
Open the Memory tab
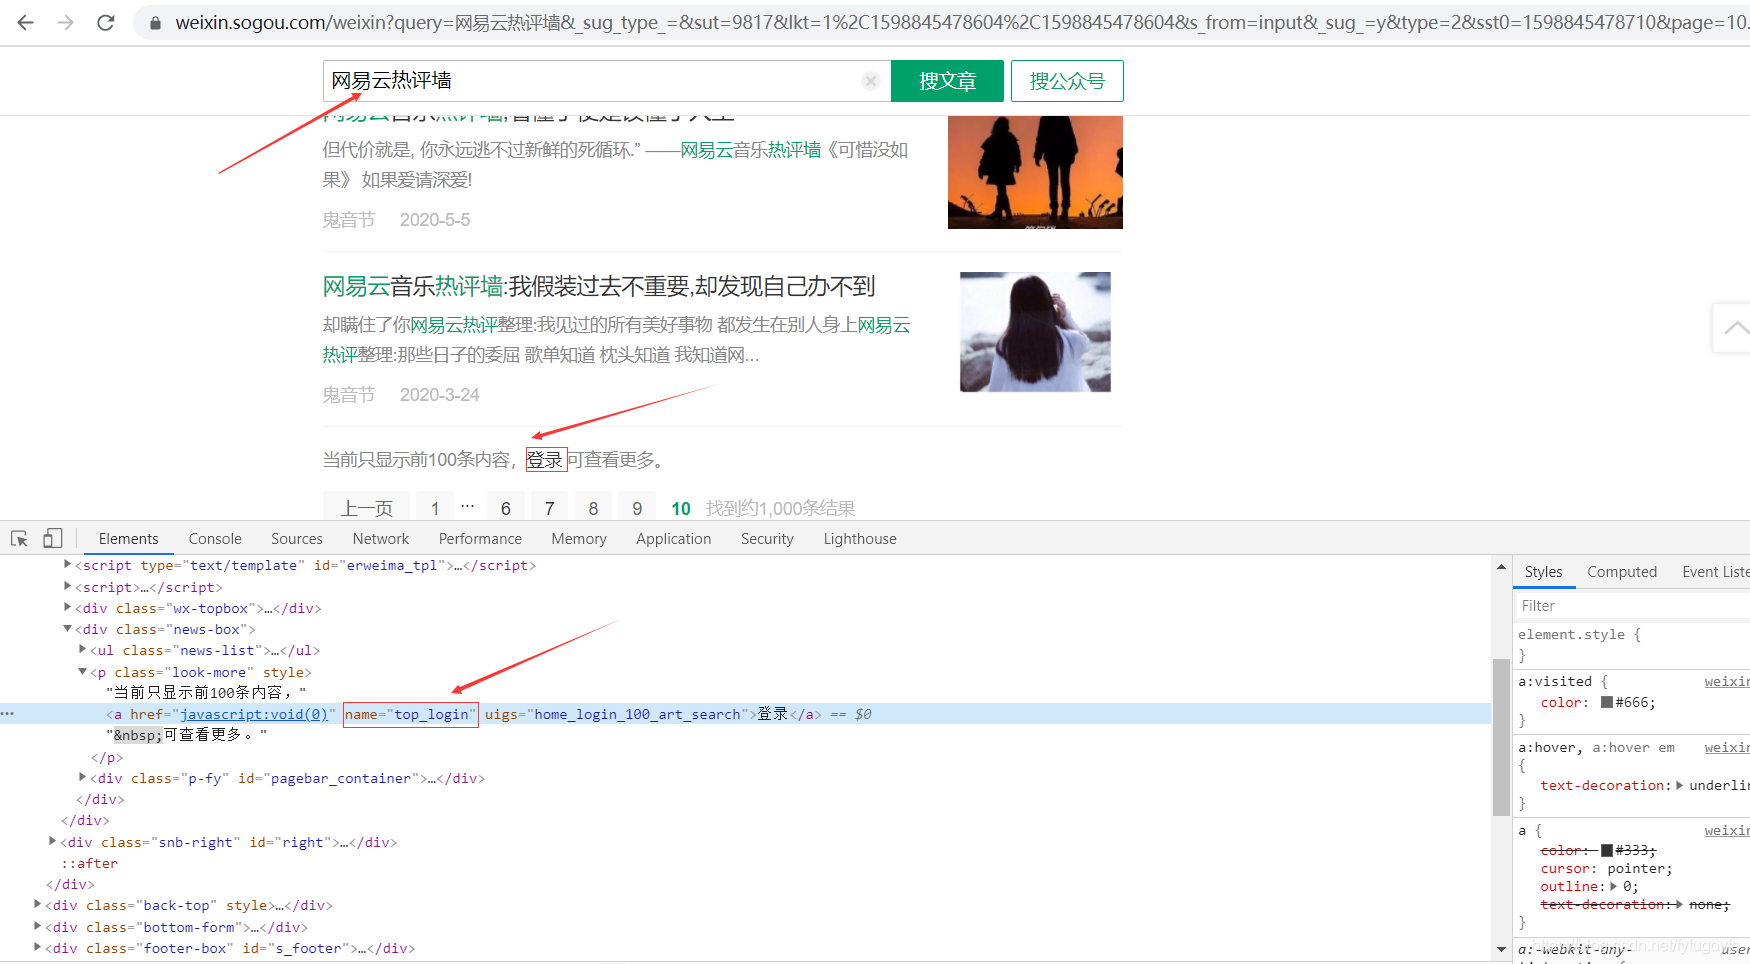tap(579, 539)
